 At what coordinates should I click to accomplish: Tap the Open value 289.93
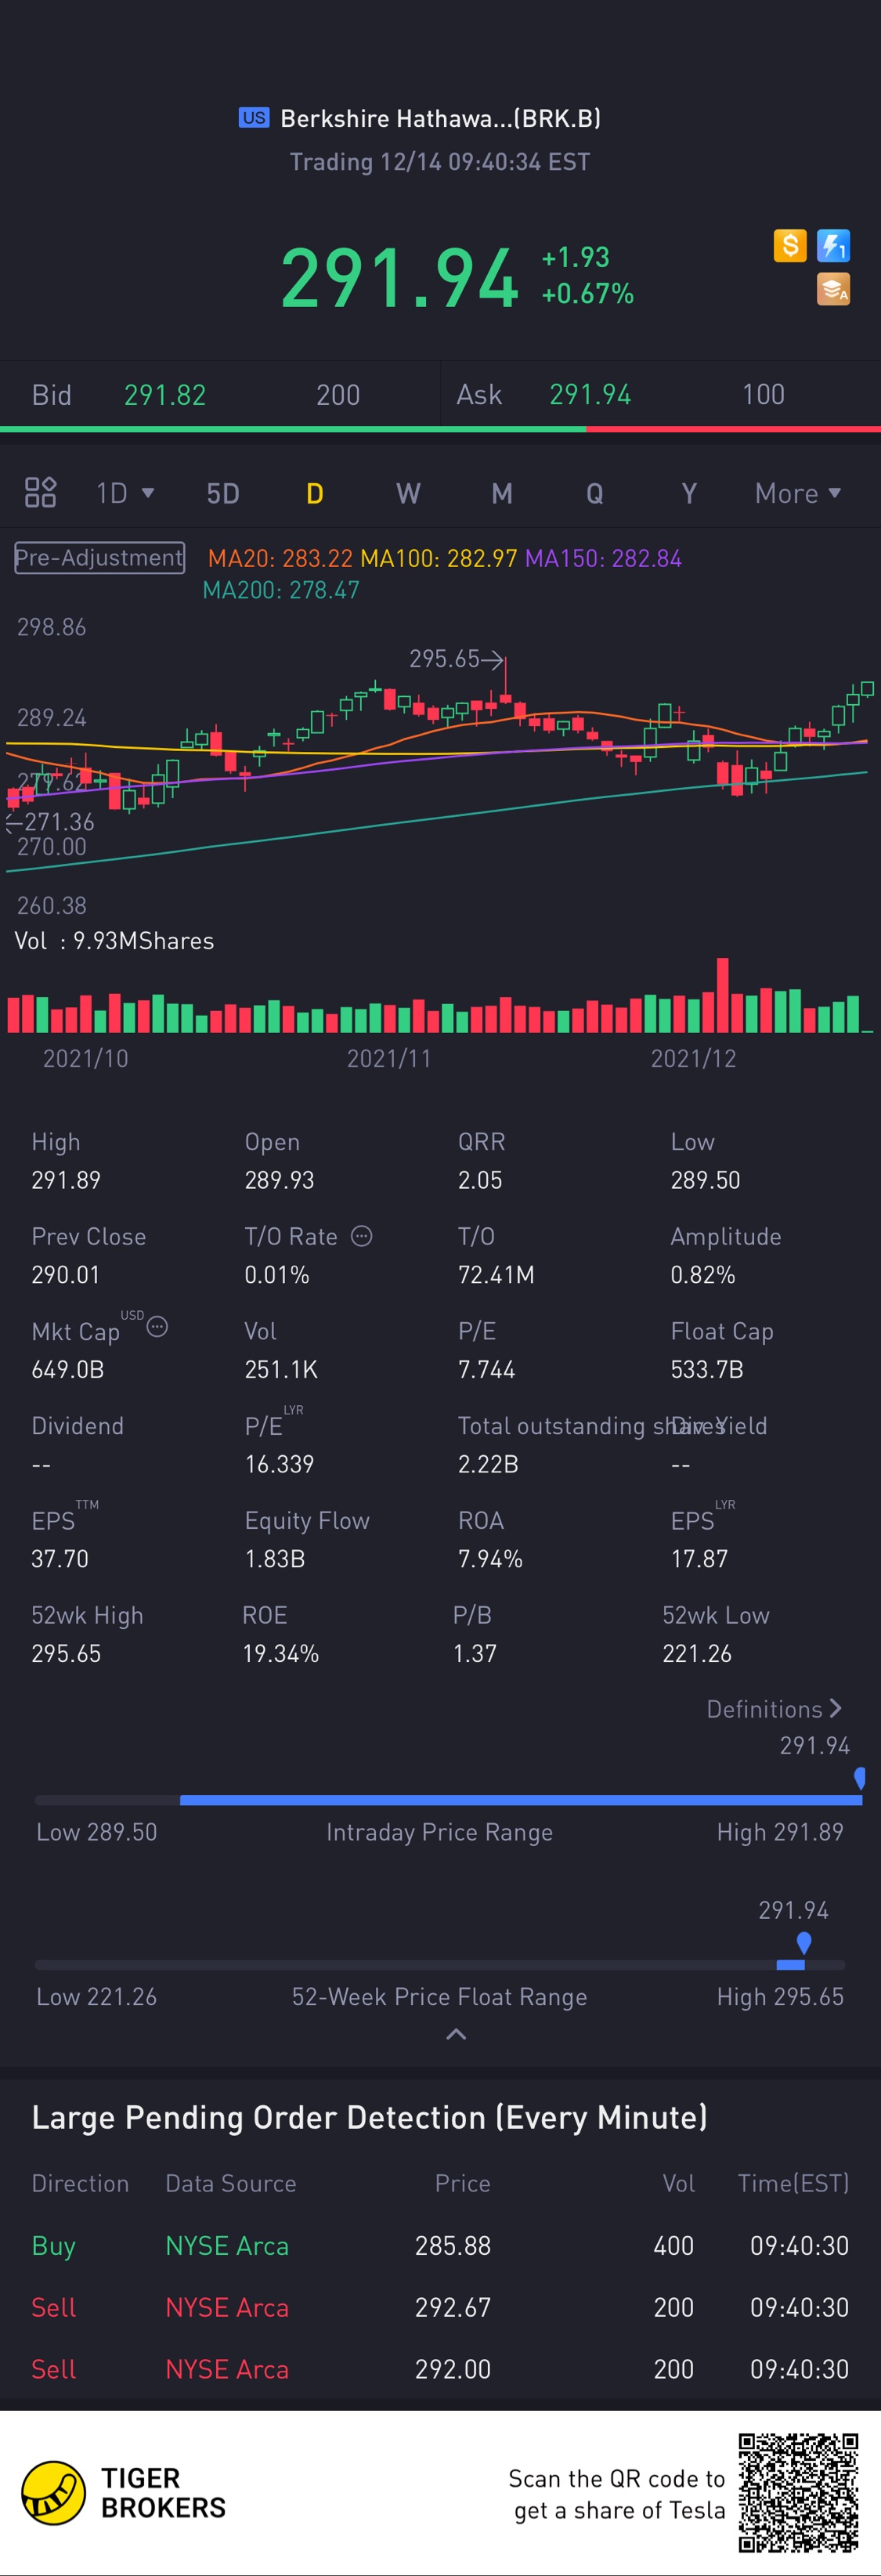pos(279,1180)
